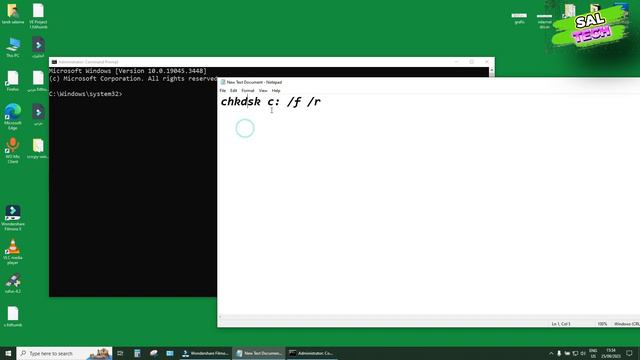Click the Command Prompt C:\Windows\system32> prompt line

coord(85,94)
